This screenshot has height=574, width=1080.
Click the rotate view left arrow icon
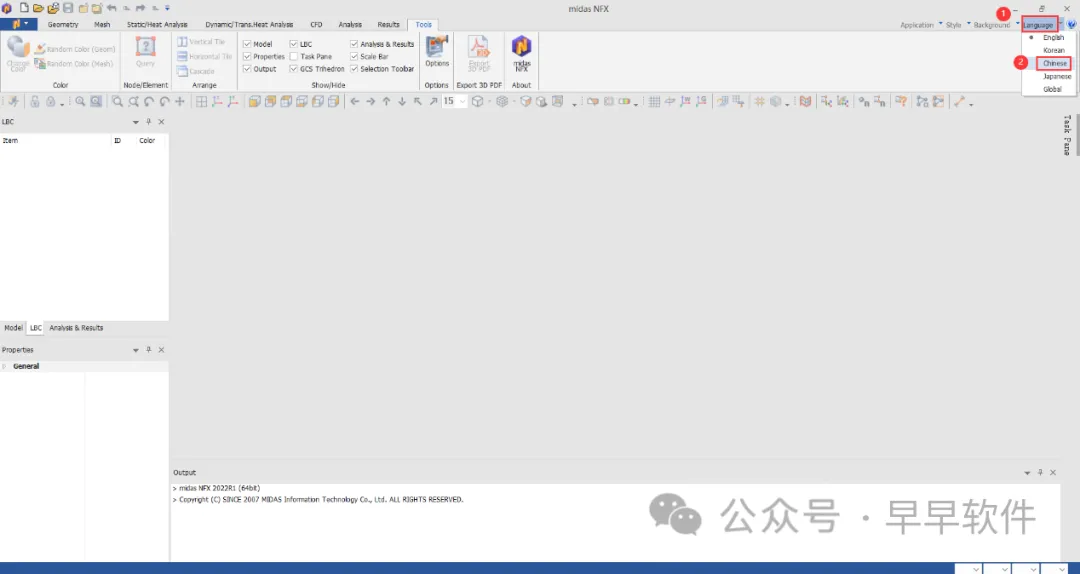355,101
